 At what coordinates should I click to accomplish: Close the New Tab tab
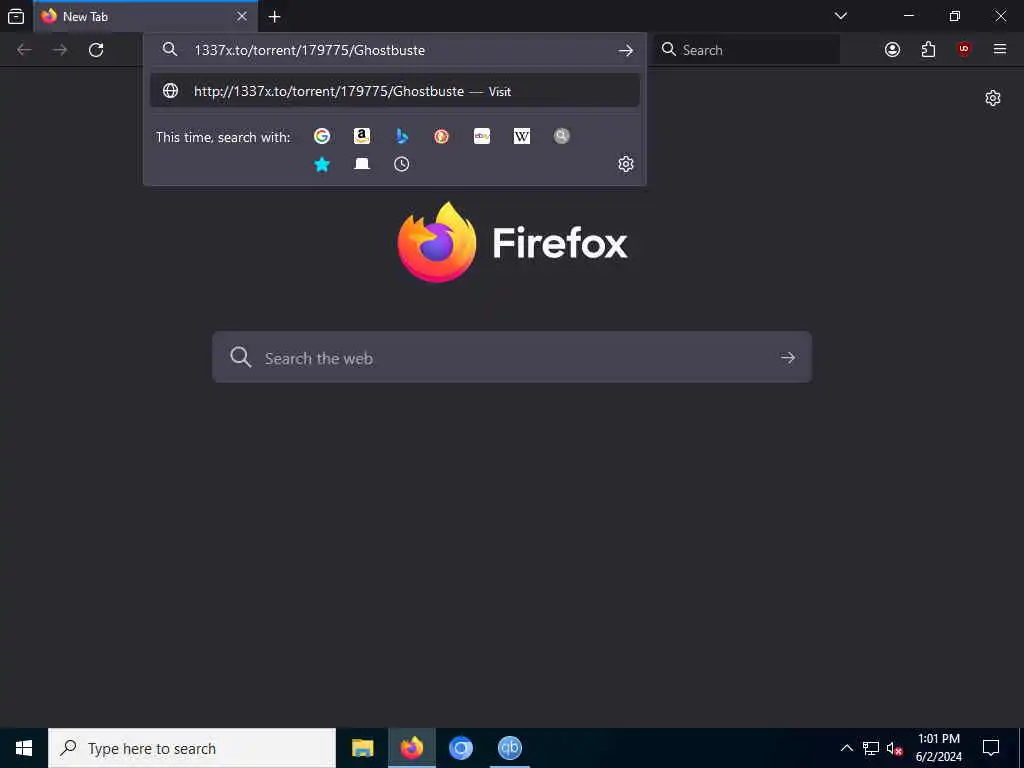click(x=242, y=16)
